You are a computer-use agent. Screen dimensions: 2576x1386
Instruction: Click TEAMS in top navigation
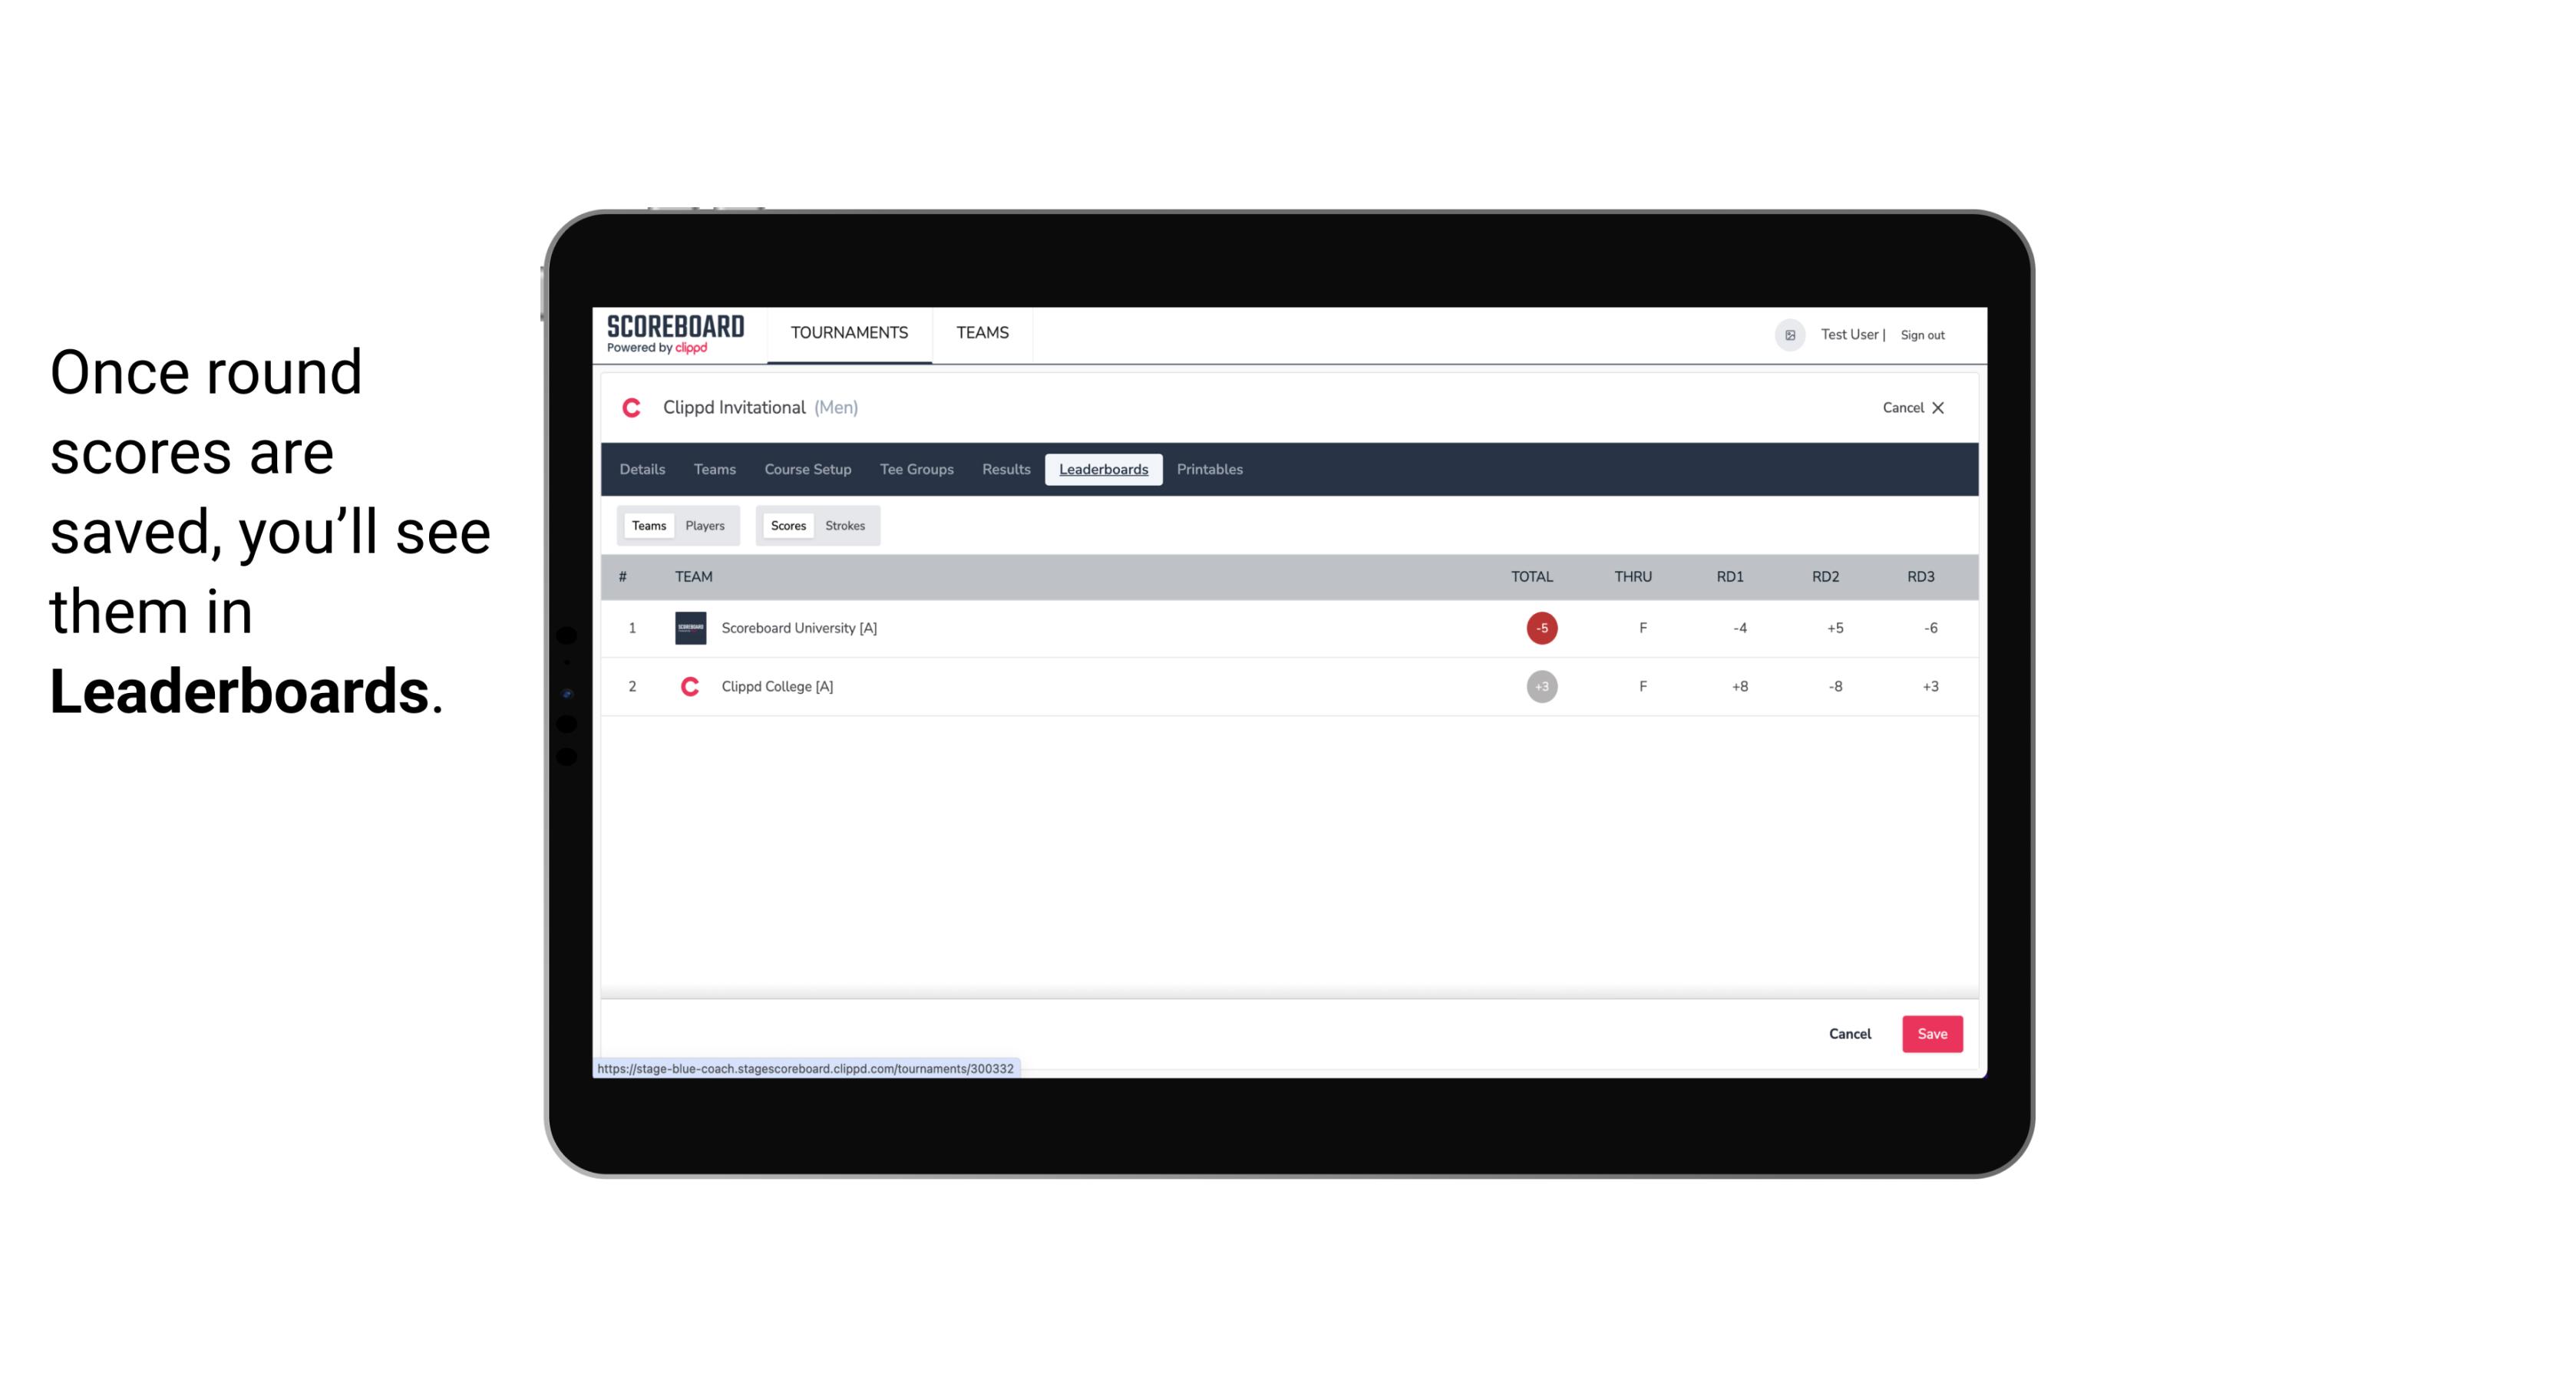[x=982, y=333]
